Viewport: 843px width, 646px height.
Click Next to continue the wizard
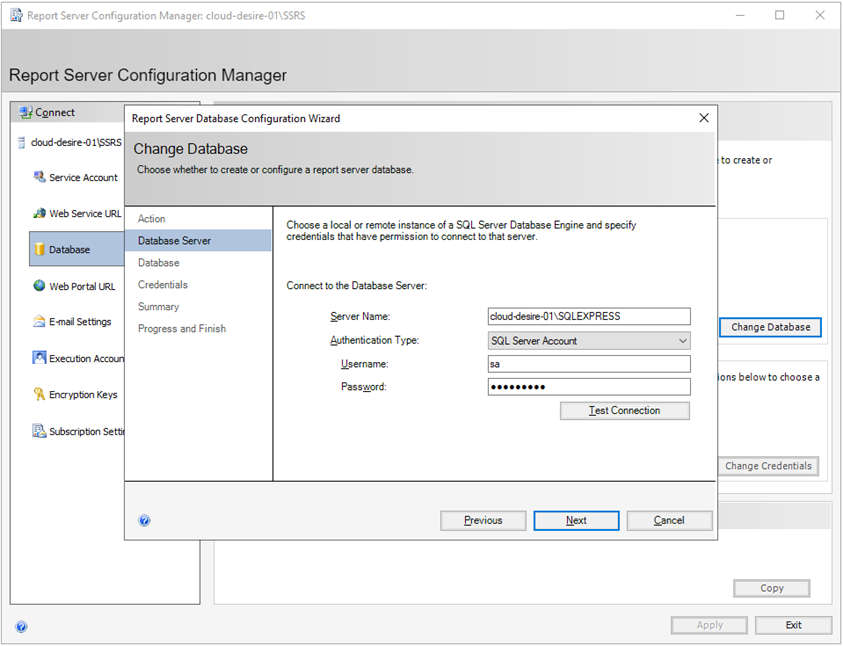[x=576, y=520]
